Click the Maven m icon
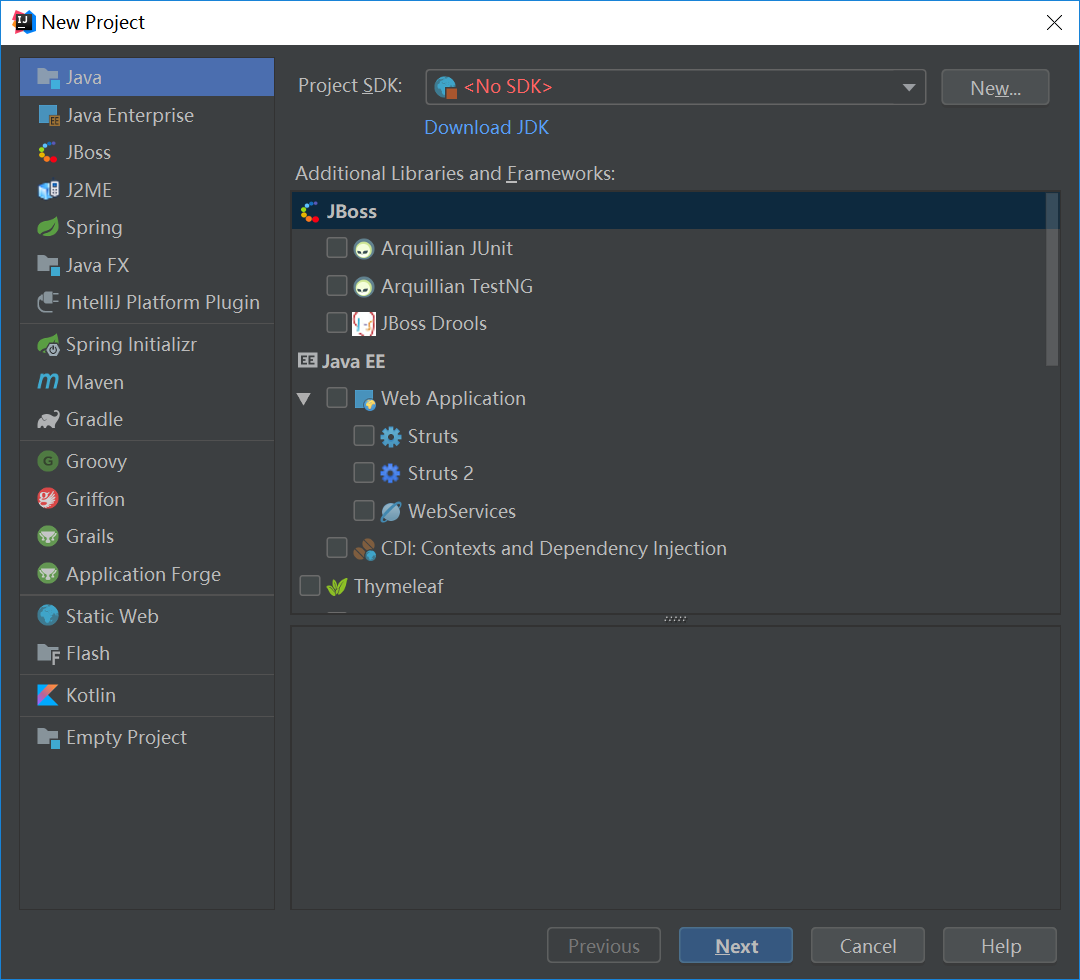This screenshot has width=1080, height=980. [48, 382]
